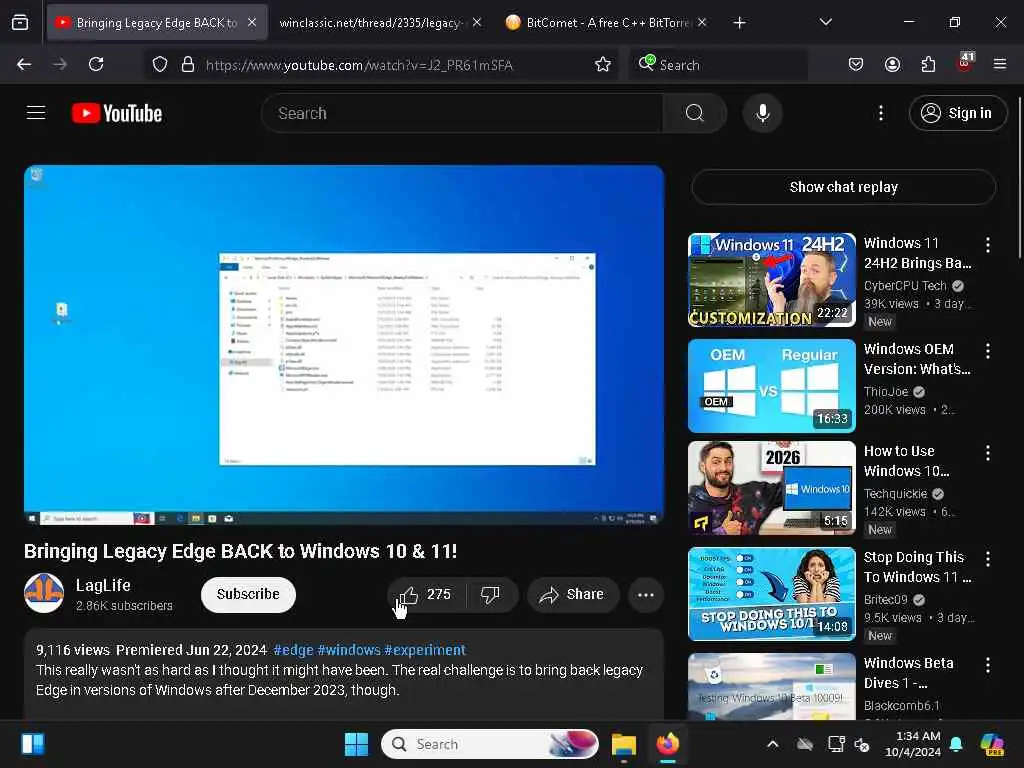Open the #edge hashtag link
The image size is (1024, 768).
click(293, 650)
